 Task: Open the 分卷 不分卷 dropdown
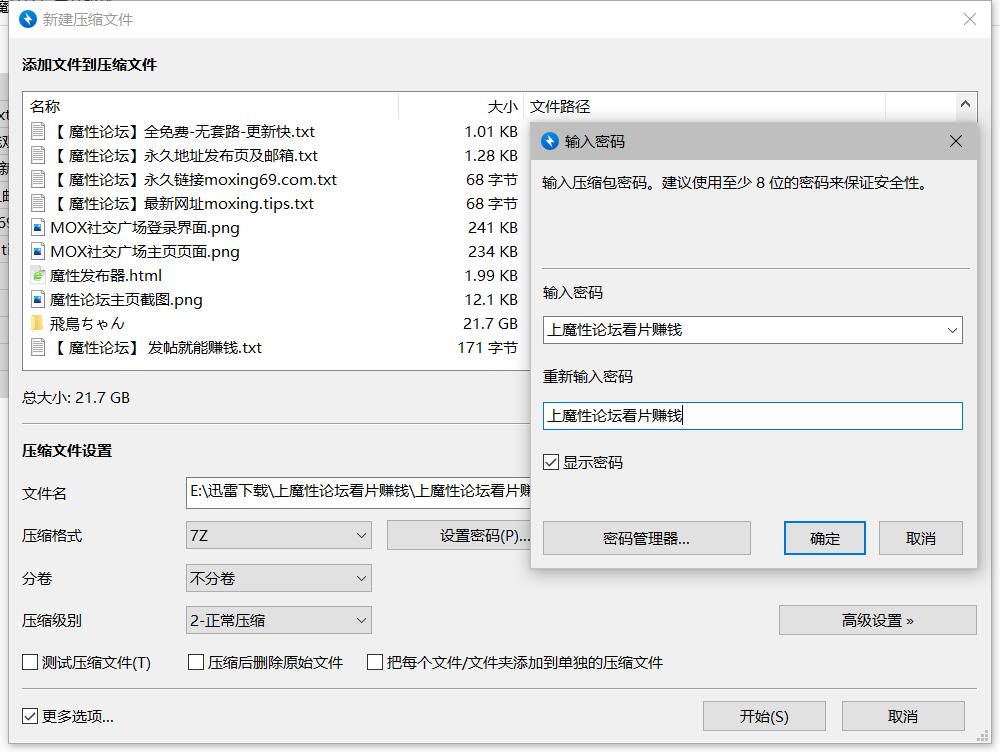click(279, 579)
